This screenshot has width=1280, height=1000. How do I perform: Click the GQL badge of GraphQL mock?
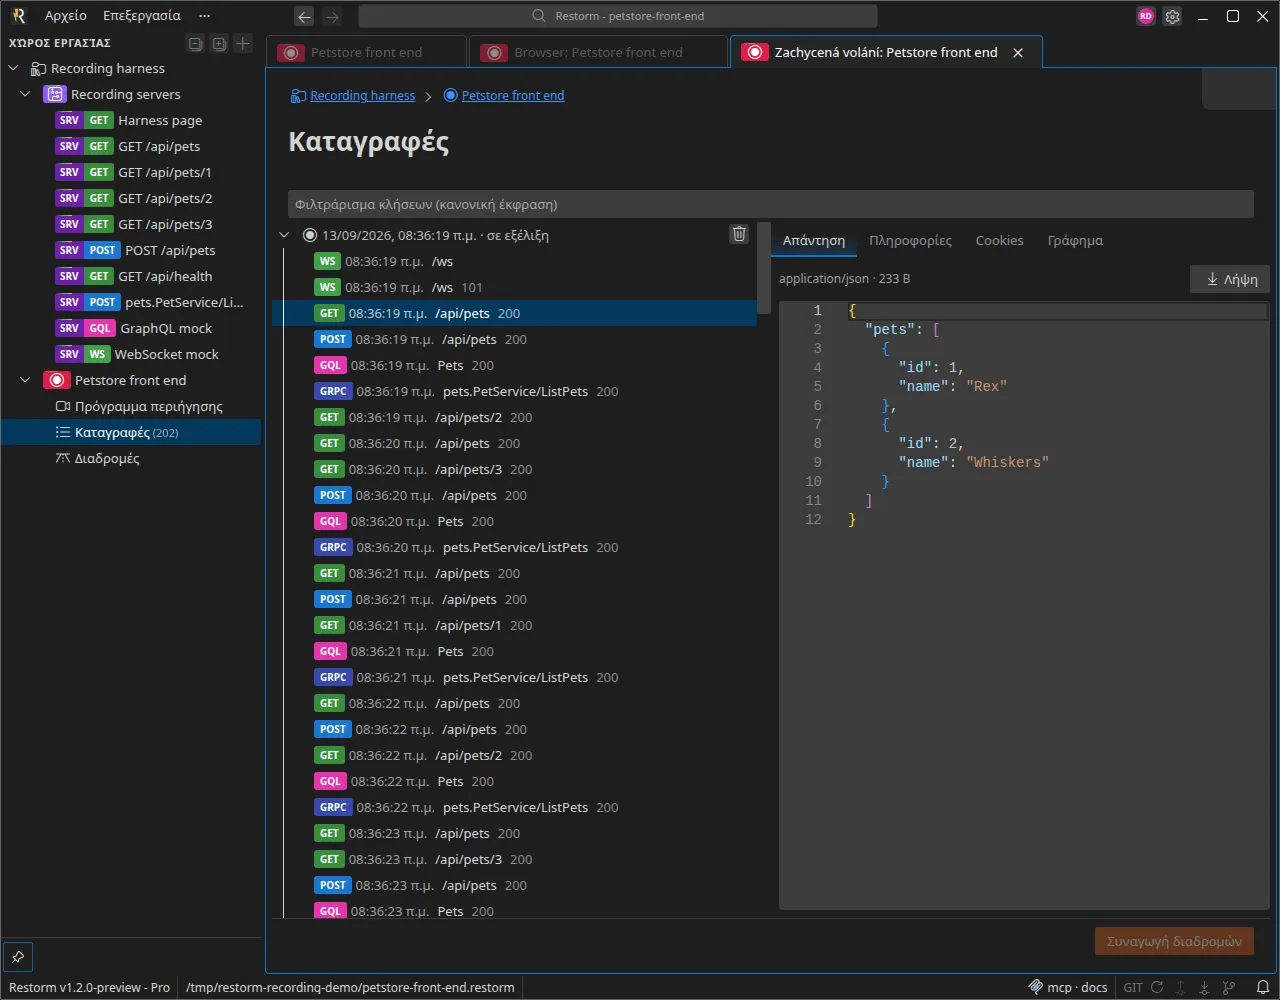coord(100,329)
